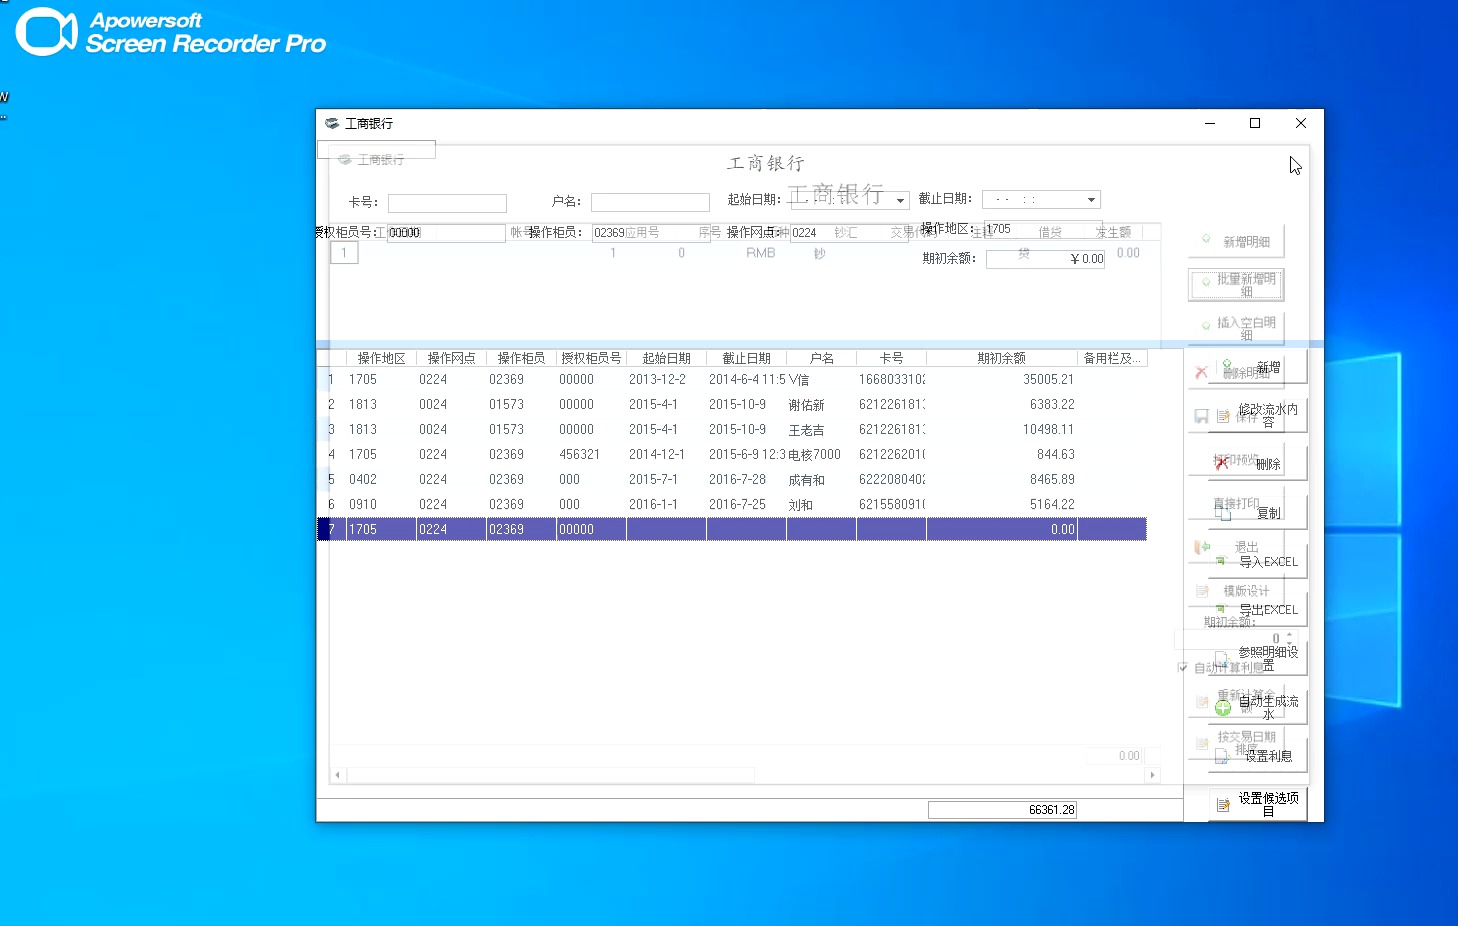The width and height of the screenshot is (1458, 926).
Task: Click the horizontal scrollbar left arrow
Action: pos(338,775)
